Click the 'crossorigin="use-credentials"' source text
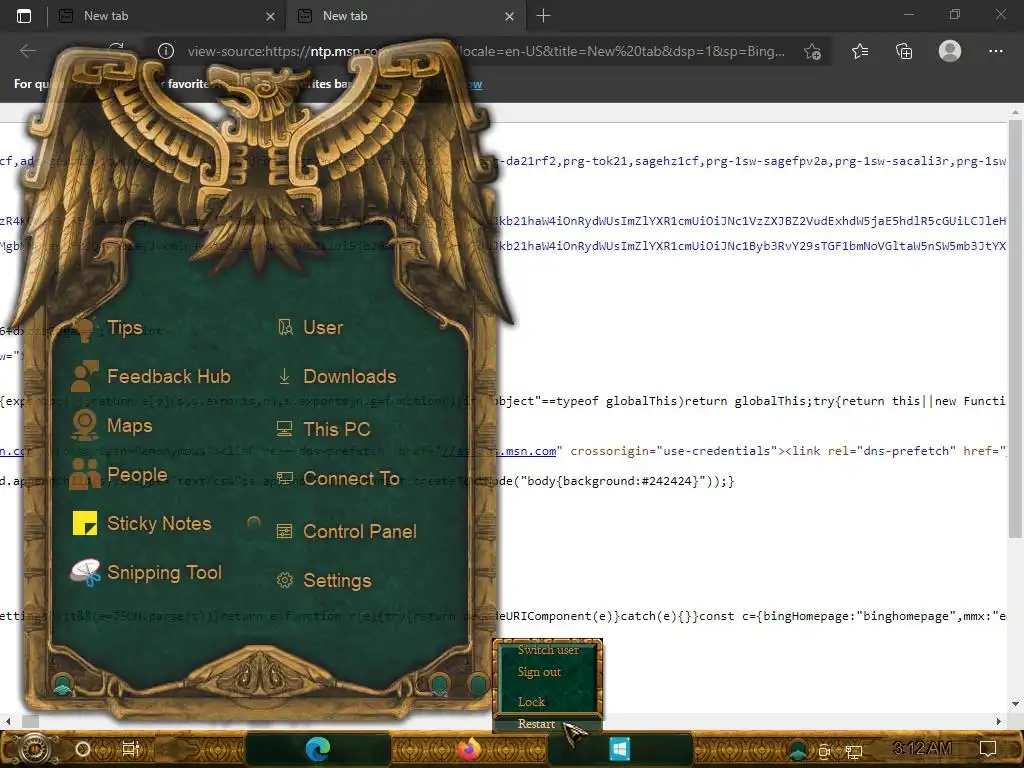Image resolution: width=1024 pixels, height=768 pixels. [670, 451]
